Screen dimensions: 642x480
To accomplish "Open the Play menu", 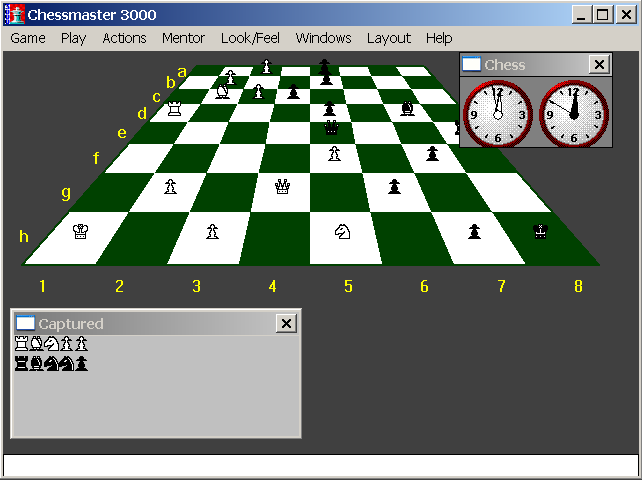I will pos(74,38).
